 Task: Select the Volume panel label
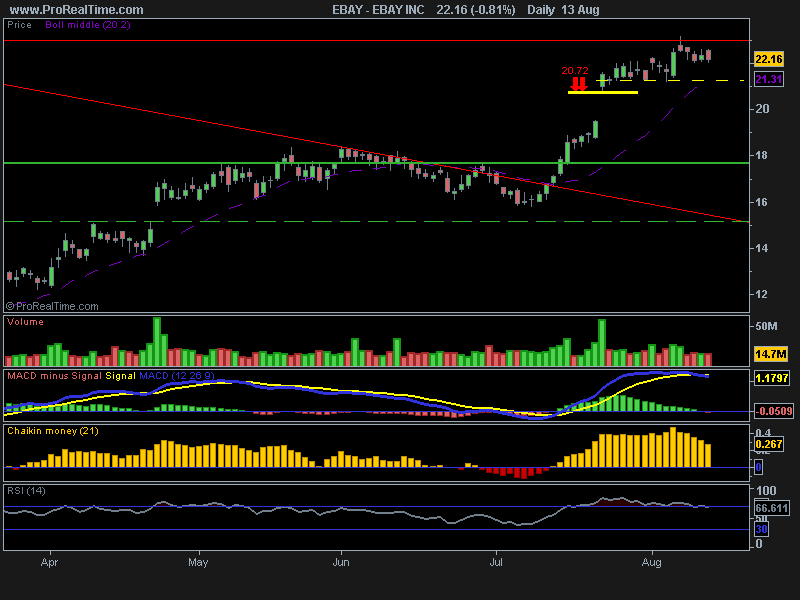click(25, 322)
